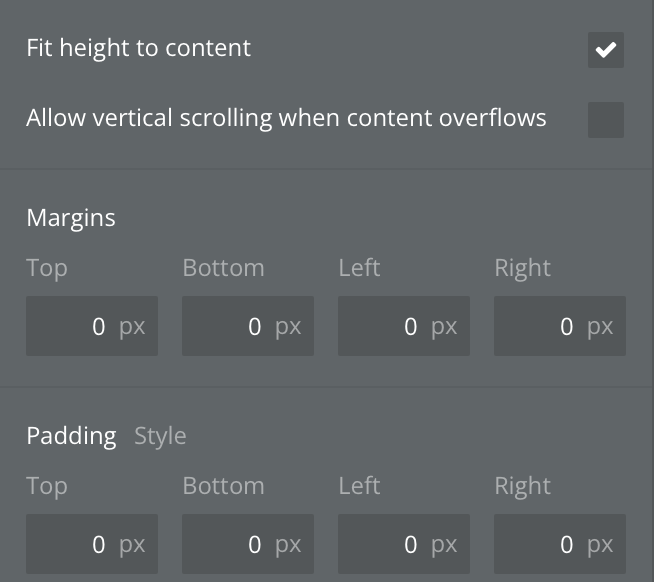Click the 'Right' label under Margins
The height and width of the screenshot is (582, 654).
coord(522,268)
